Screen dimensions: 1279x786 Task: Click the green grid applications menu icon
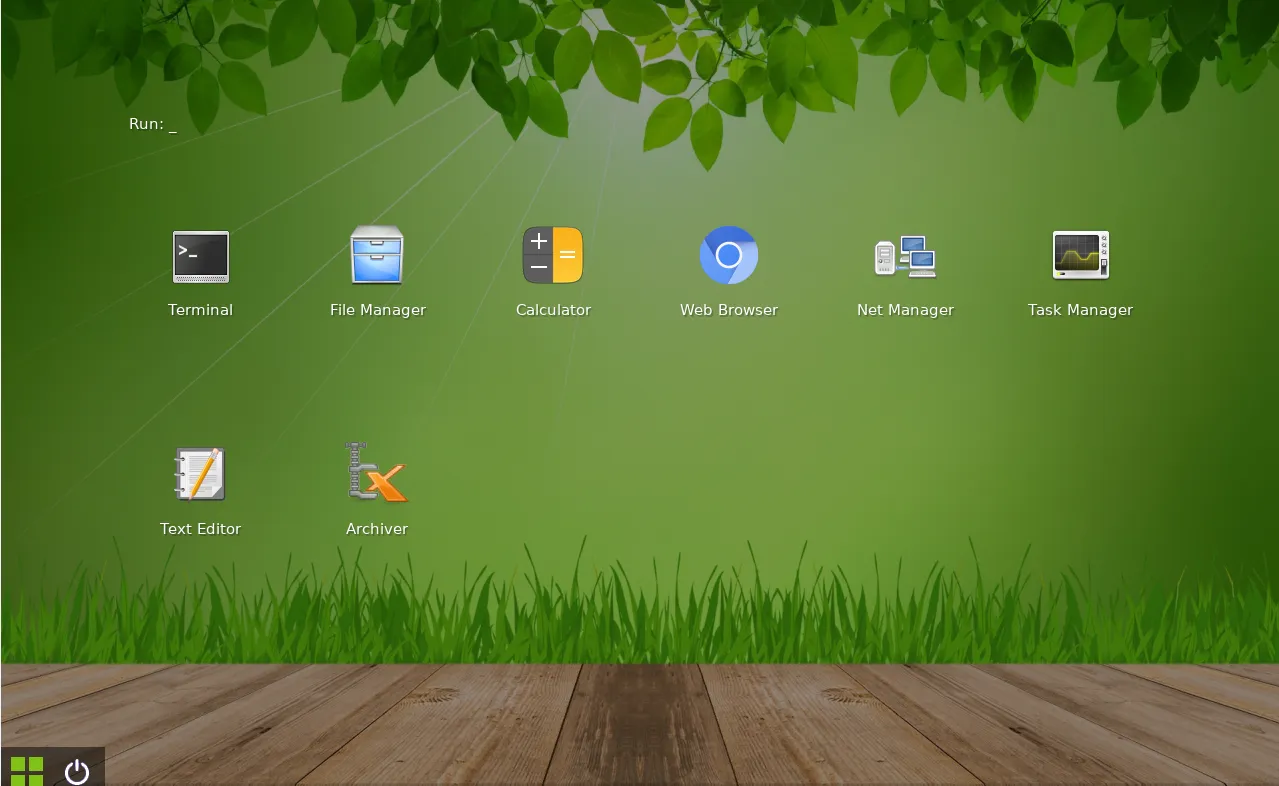[x=27, y=771]
